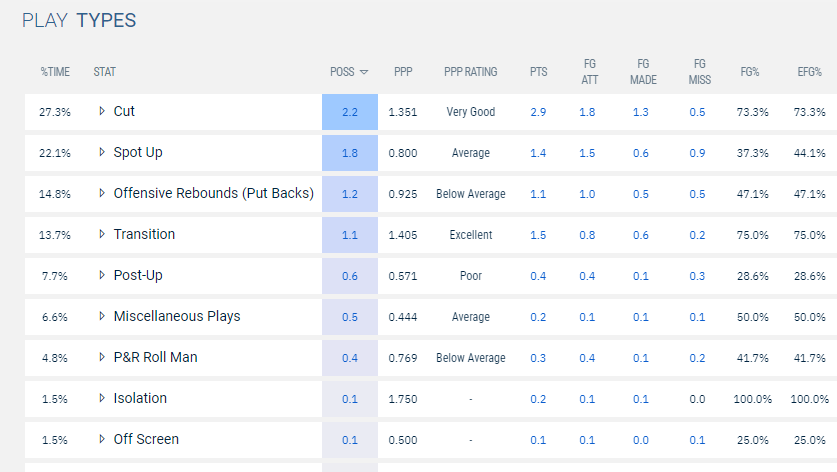This screenshot has width=837, height=472.
Task: Open Post-Up FG missed value 0.3
Action: click(x=697, y=276)
